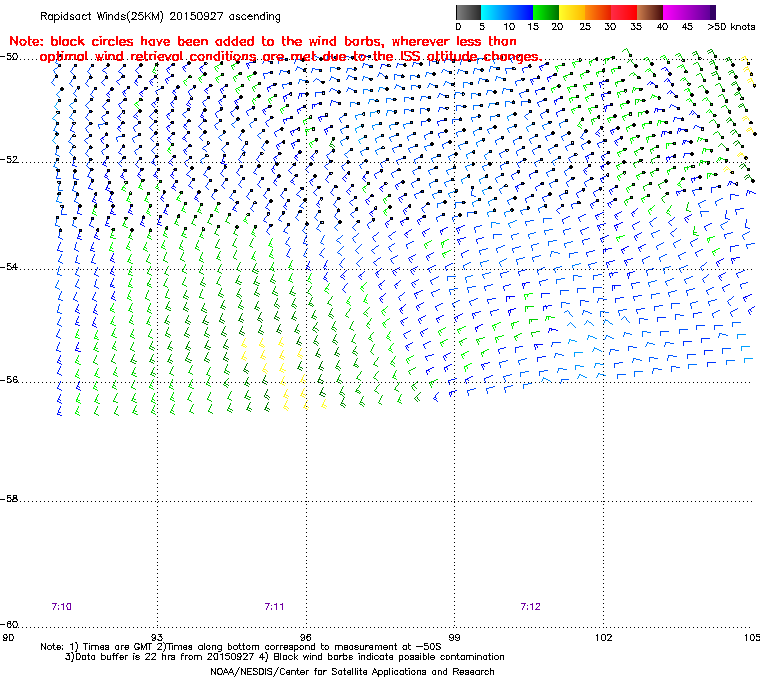The width and height of the screenshot is (760, 688).
Task: Click the -50 latitude label
Action: coord(9,57)
